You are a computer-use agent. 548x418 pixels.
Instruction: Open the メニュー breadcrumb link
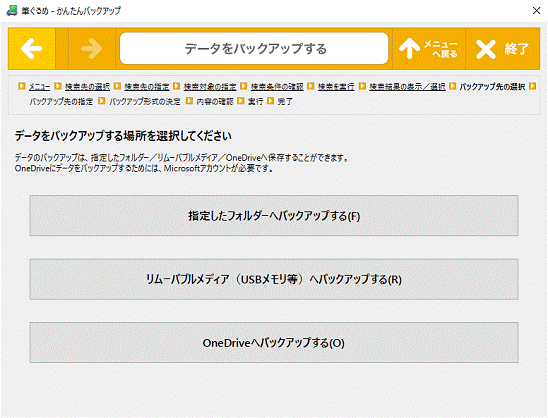[39, 86]
